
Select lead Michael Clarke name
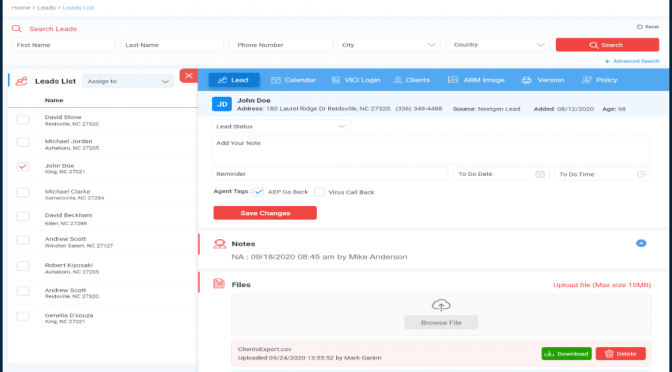click(67, 192)
